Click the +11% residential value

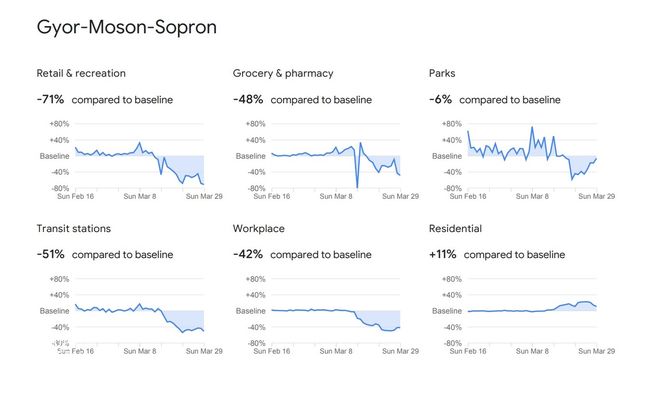[442, 254]
